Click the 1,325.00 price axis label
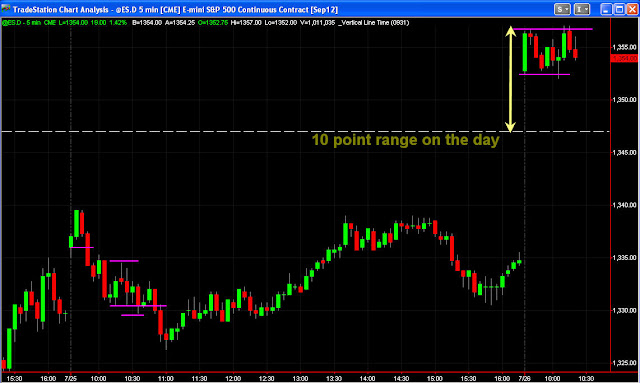This screenshot has height=383, width=640. 624,363
